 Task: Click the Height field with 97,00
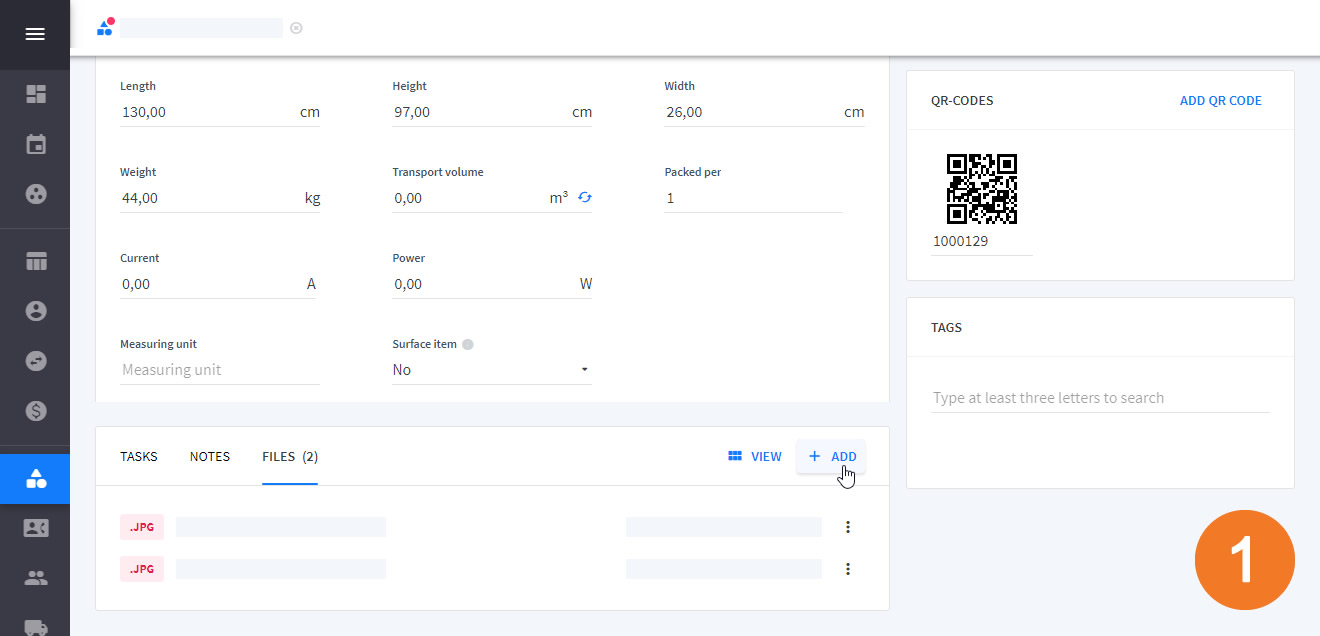(492, 112)
